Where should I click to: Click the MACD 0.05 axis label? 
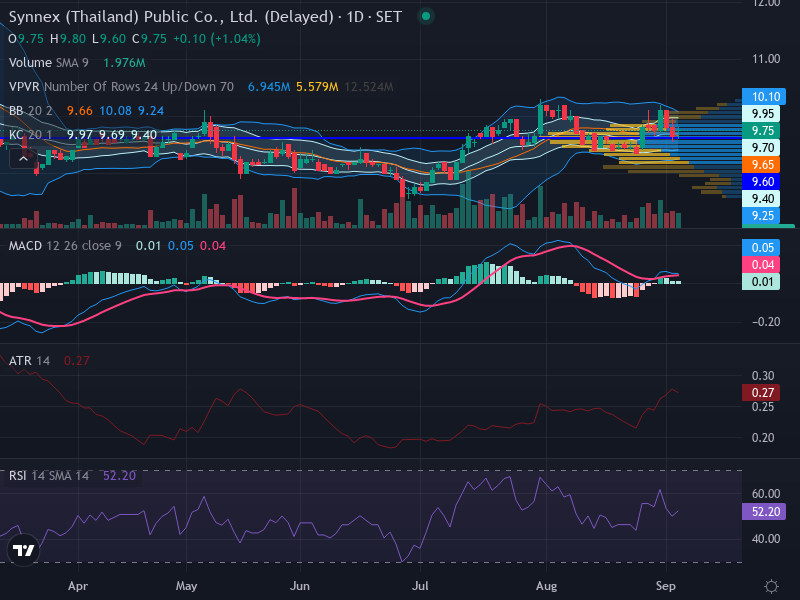(761, 247)
